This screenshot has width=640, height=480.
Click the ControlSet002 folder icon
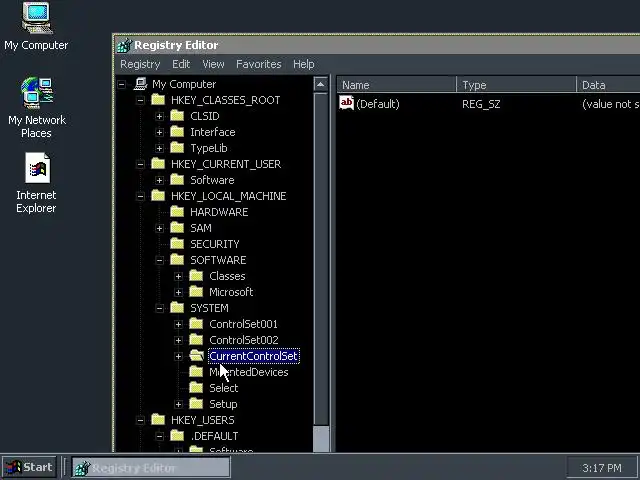tap(196, 340)
